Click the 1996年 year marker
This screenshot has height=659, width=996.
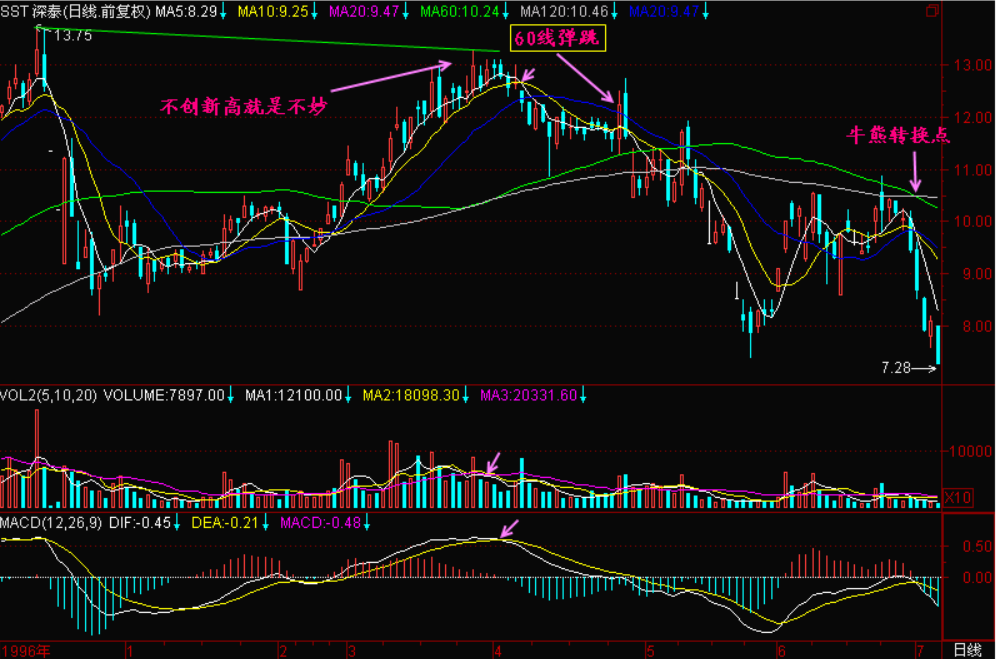(x=26, y=650)
